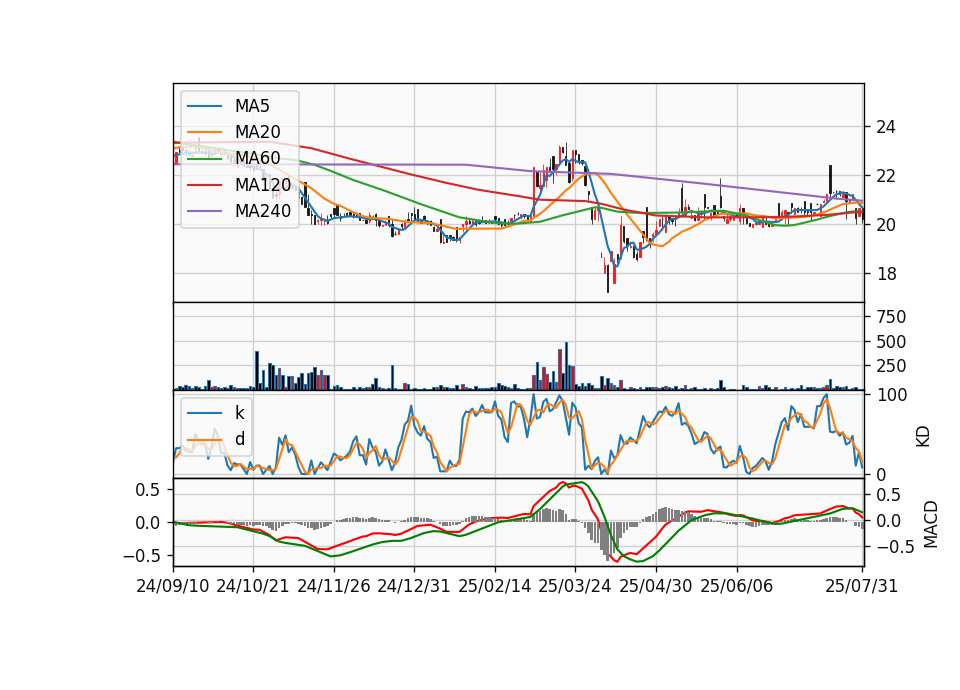Click the red MA120 legend line sample
The width and height of the screenshot is (960, 690).
204,184
